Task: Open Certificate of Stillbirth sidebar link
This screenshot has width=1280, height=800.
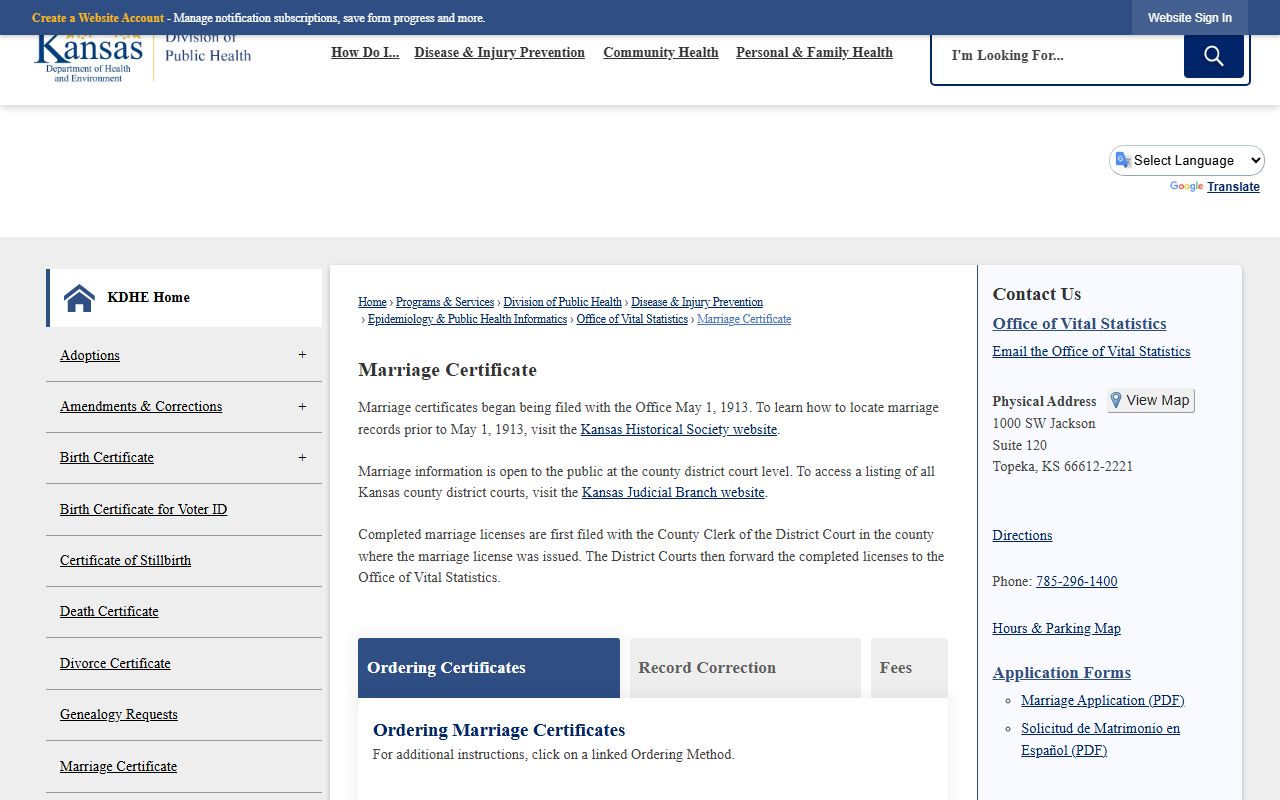Action: point(125,560)
